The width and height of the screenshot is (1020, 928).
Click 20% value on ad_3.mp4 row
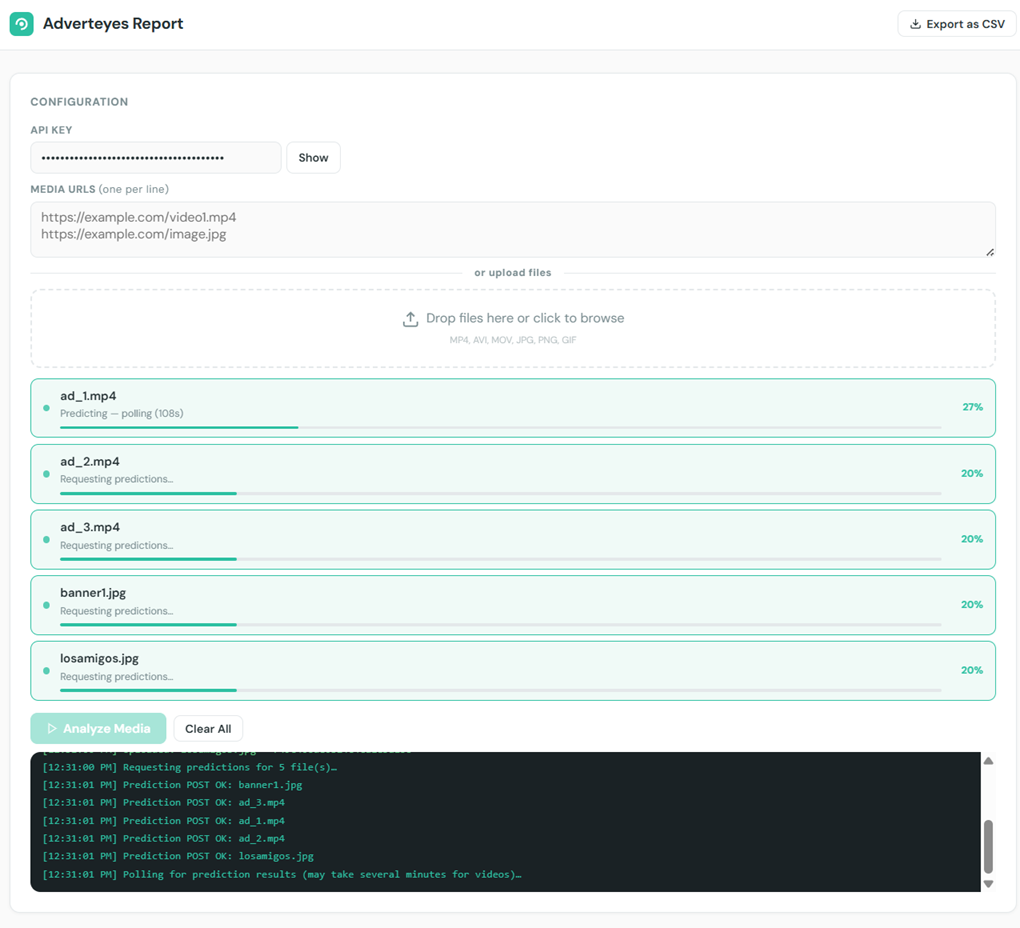pos(972,539)
